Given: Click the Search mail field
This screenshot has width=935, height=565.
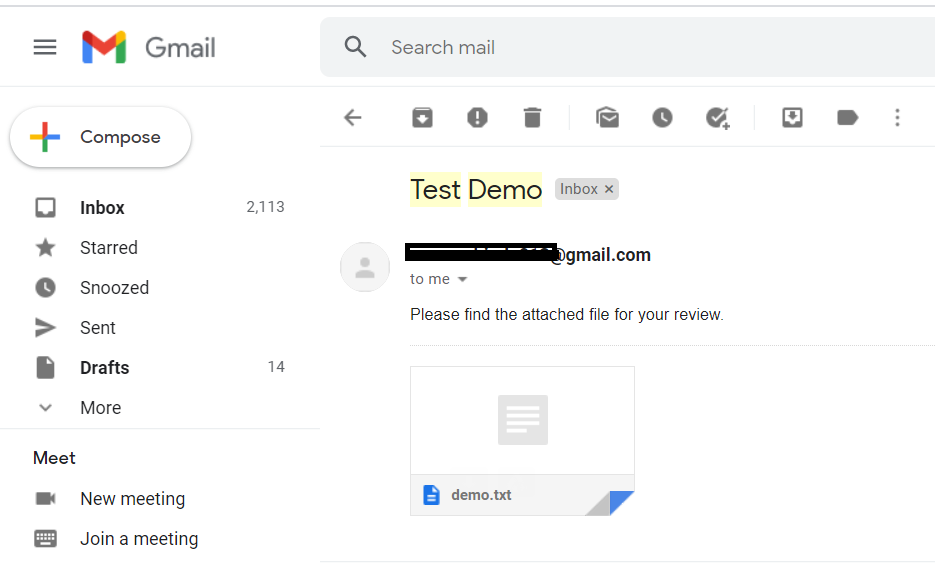Looking at the screenshot, I should tap(600, 47).
